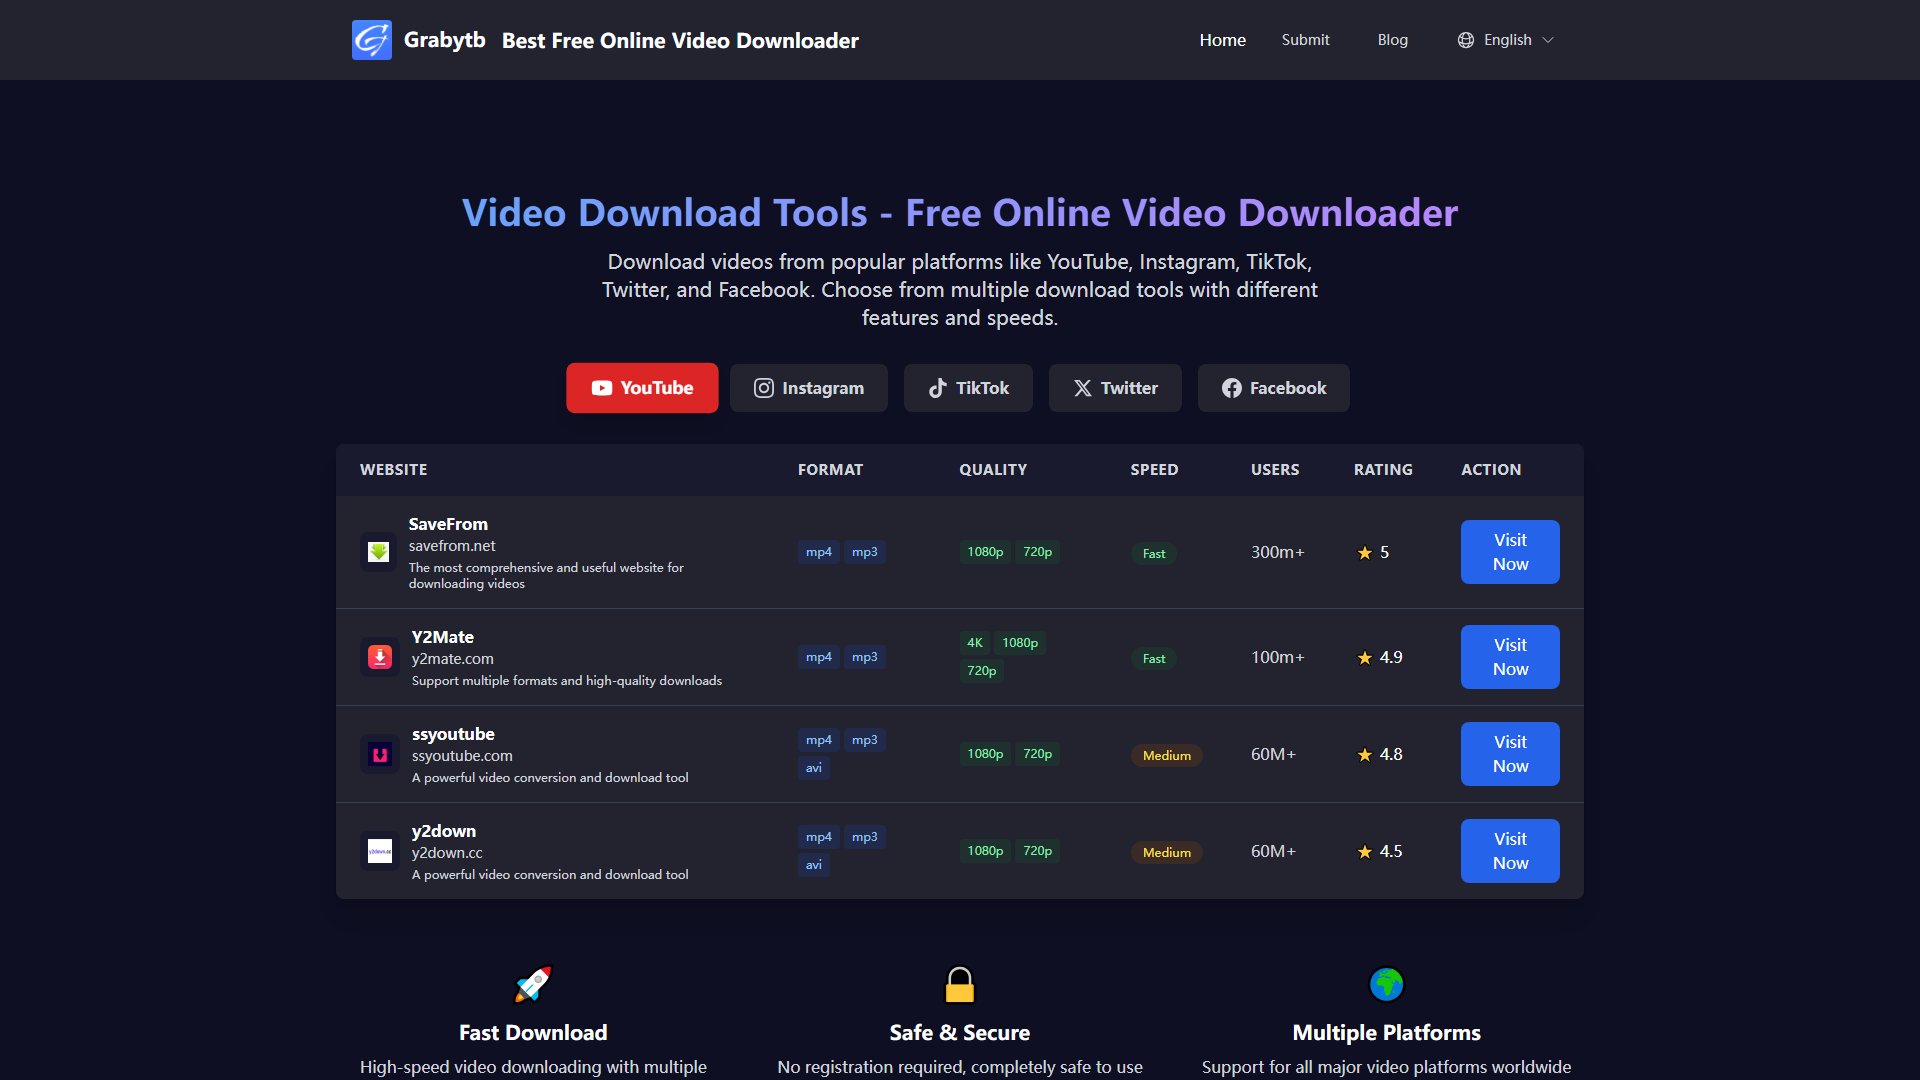Viewport: 1920px width, 1080px height.
Task: Open the Blog nav item
Action: pyautogui.click(x=1392, y=40)
